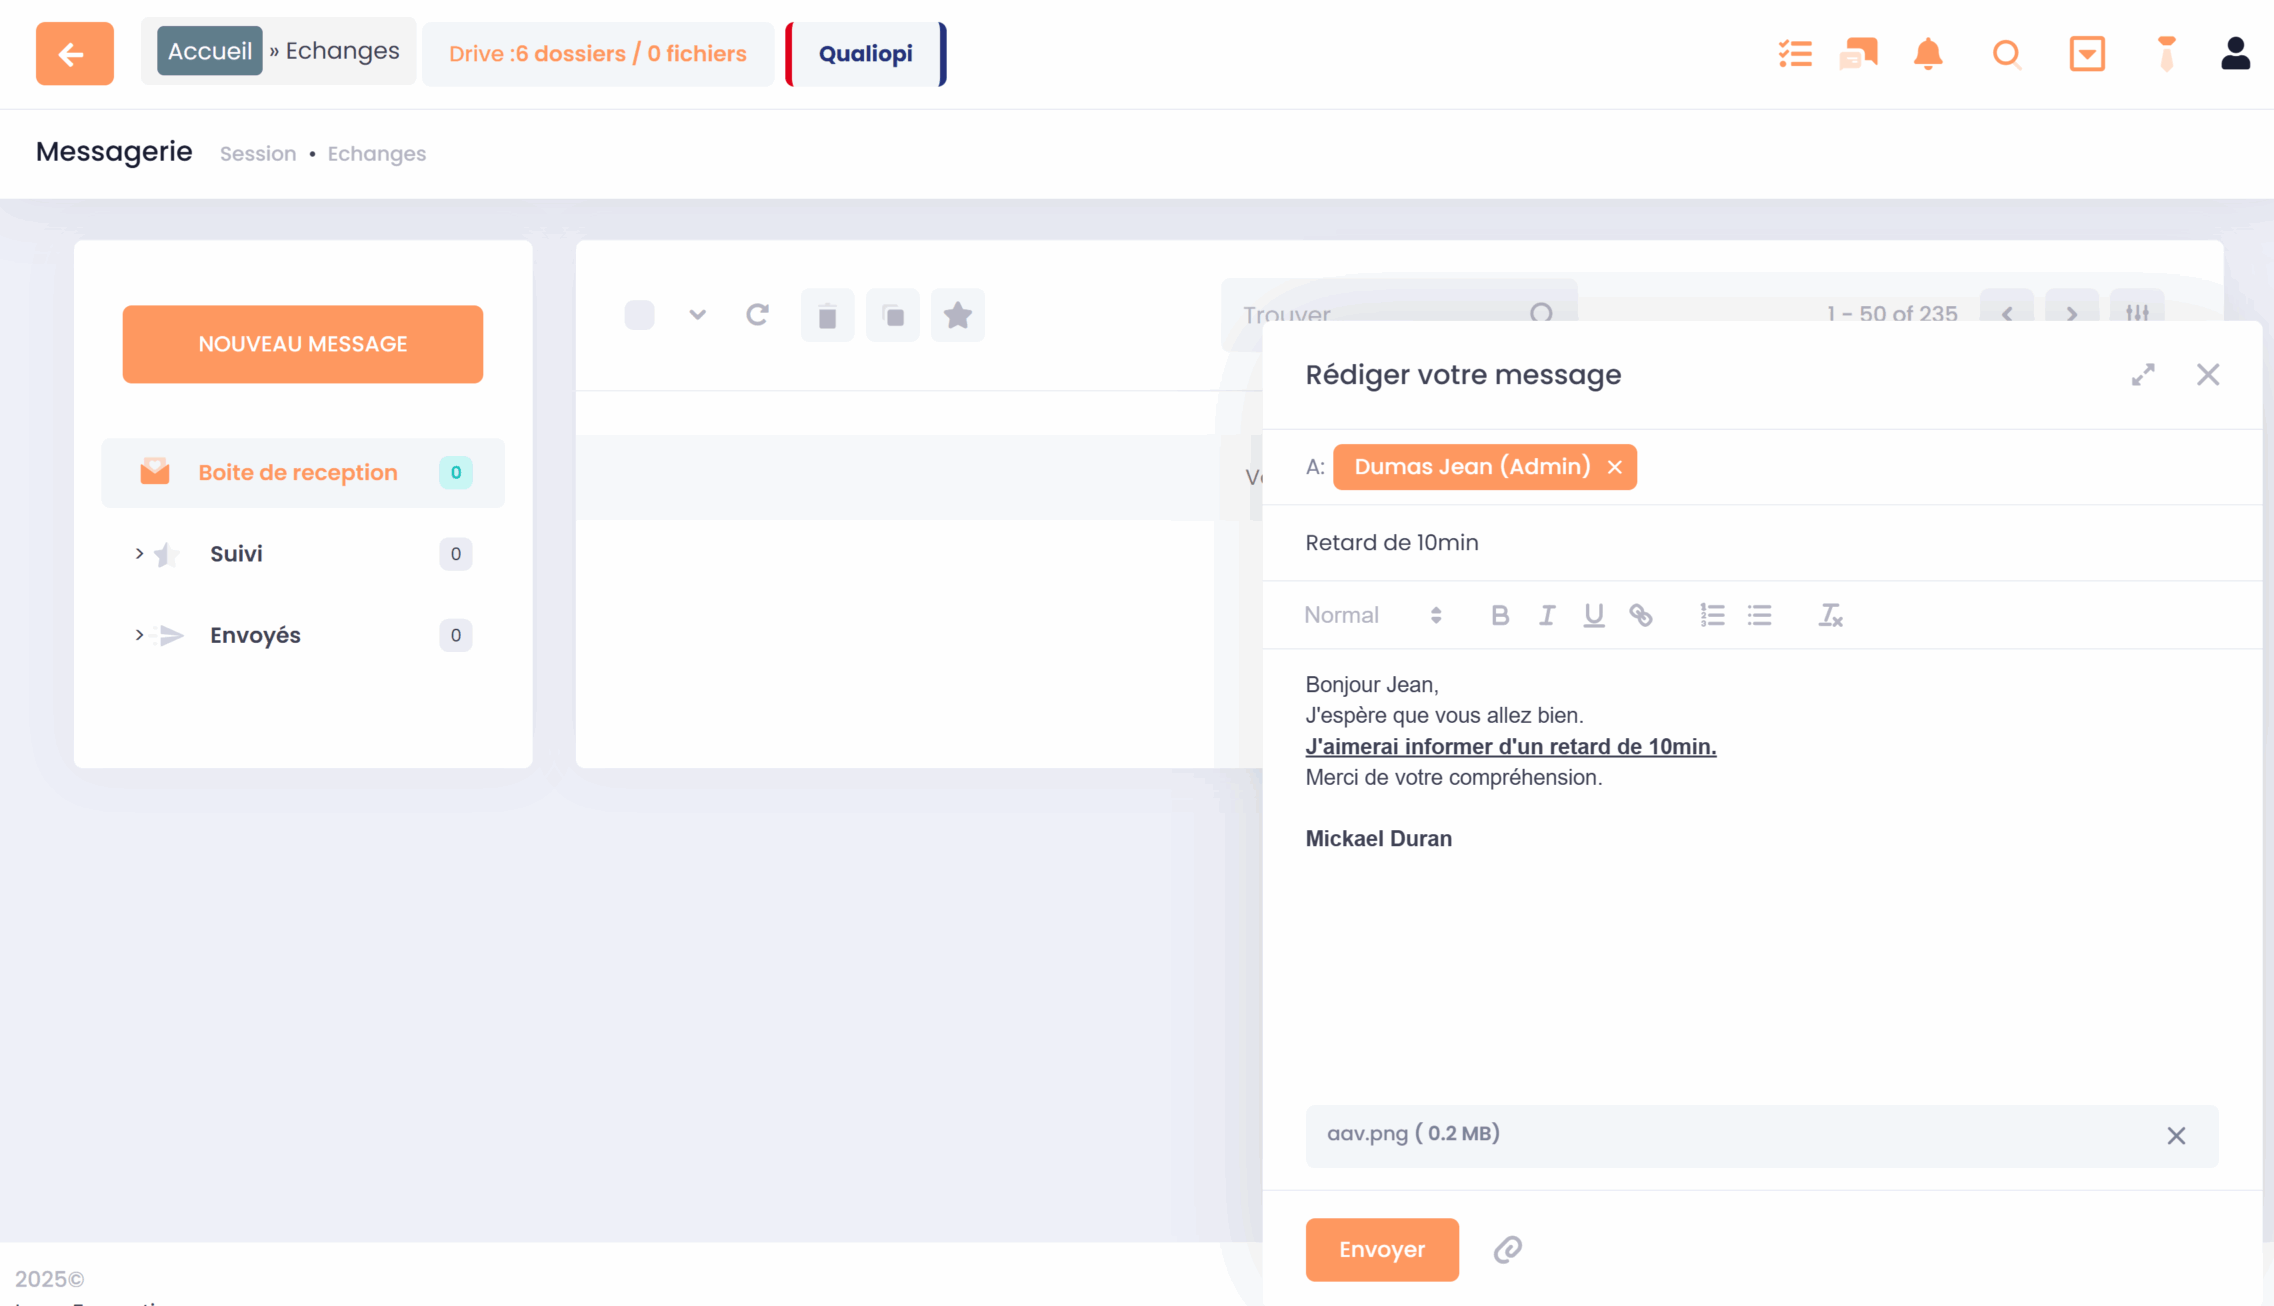Toggle bold formatting in the editor
This screenshot has height=1306, width=2274.
[x=1499, y=615]
